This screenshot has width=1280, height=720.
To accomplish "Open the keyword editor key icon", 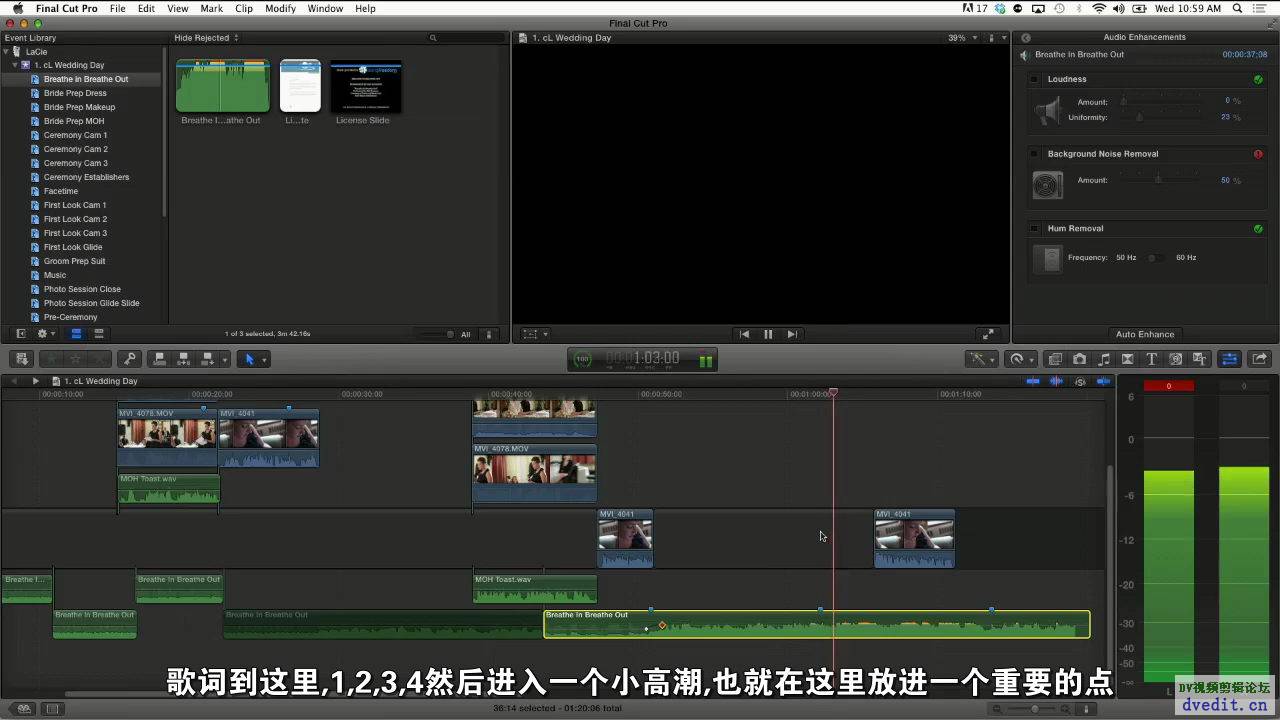I will [129, 359].
